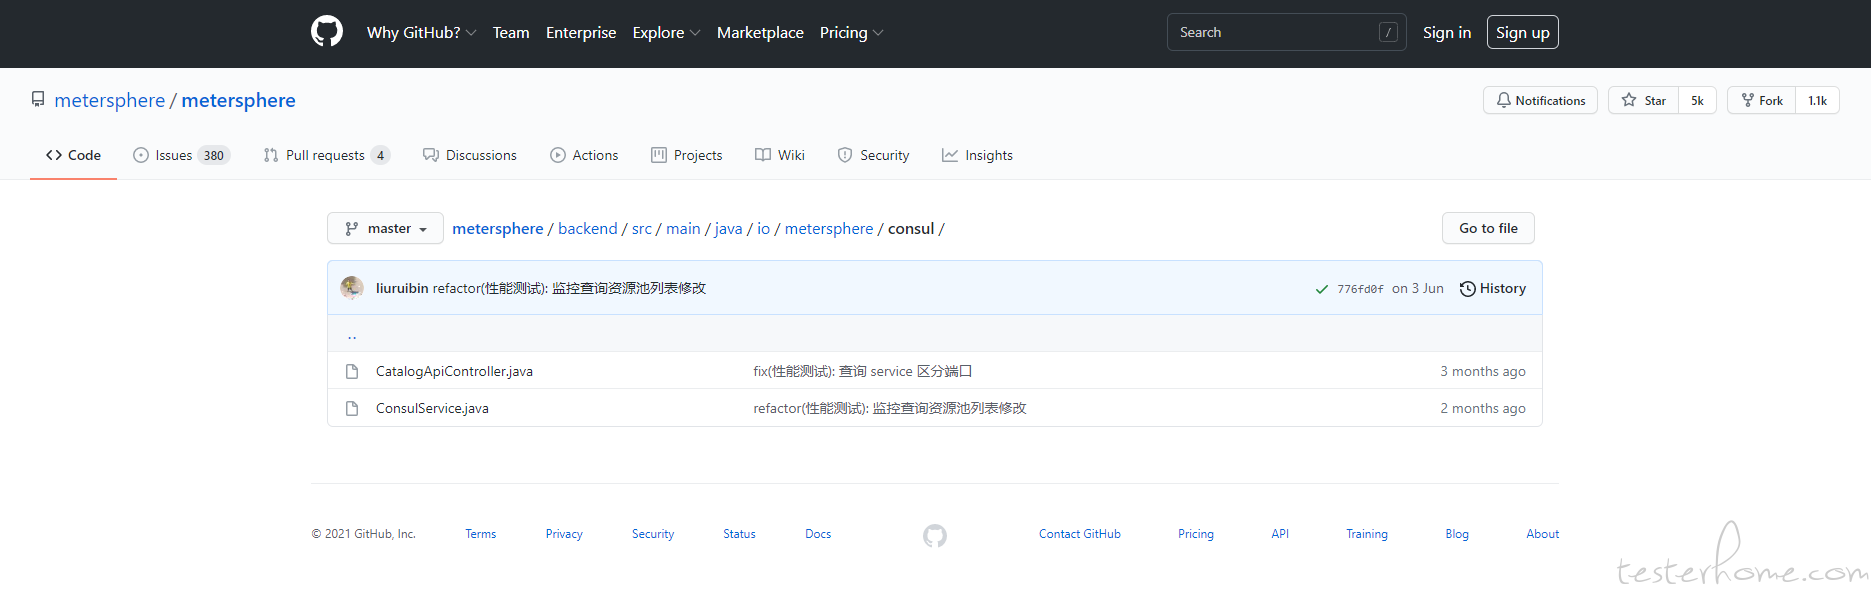Open Contact GitHub footer link
The height and width of the screenshot is (610, 1871).
pos(1080,534)
